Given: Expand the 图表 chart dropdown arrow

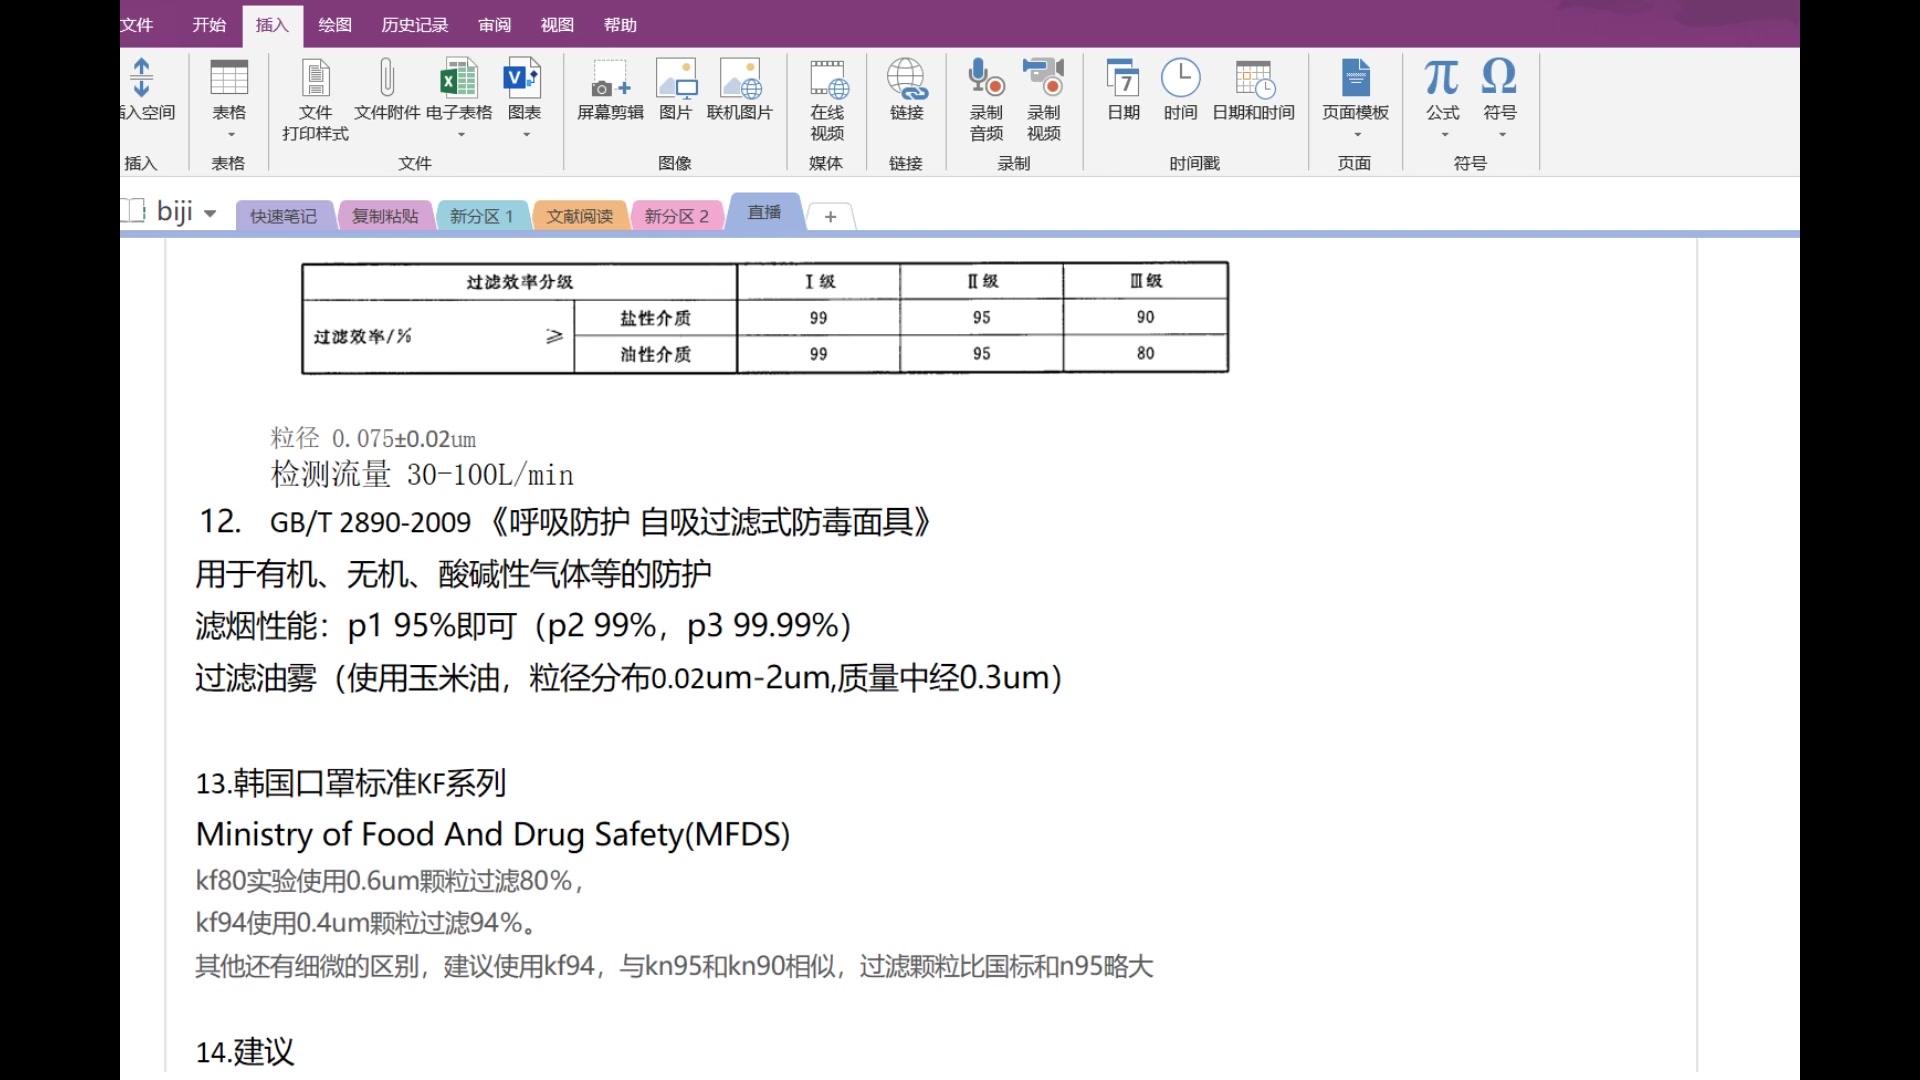Looking at the screenshot, I should [x=525, y=133].
